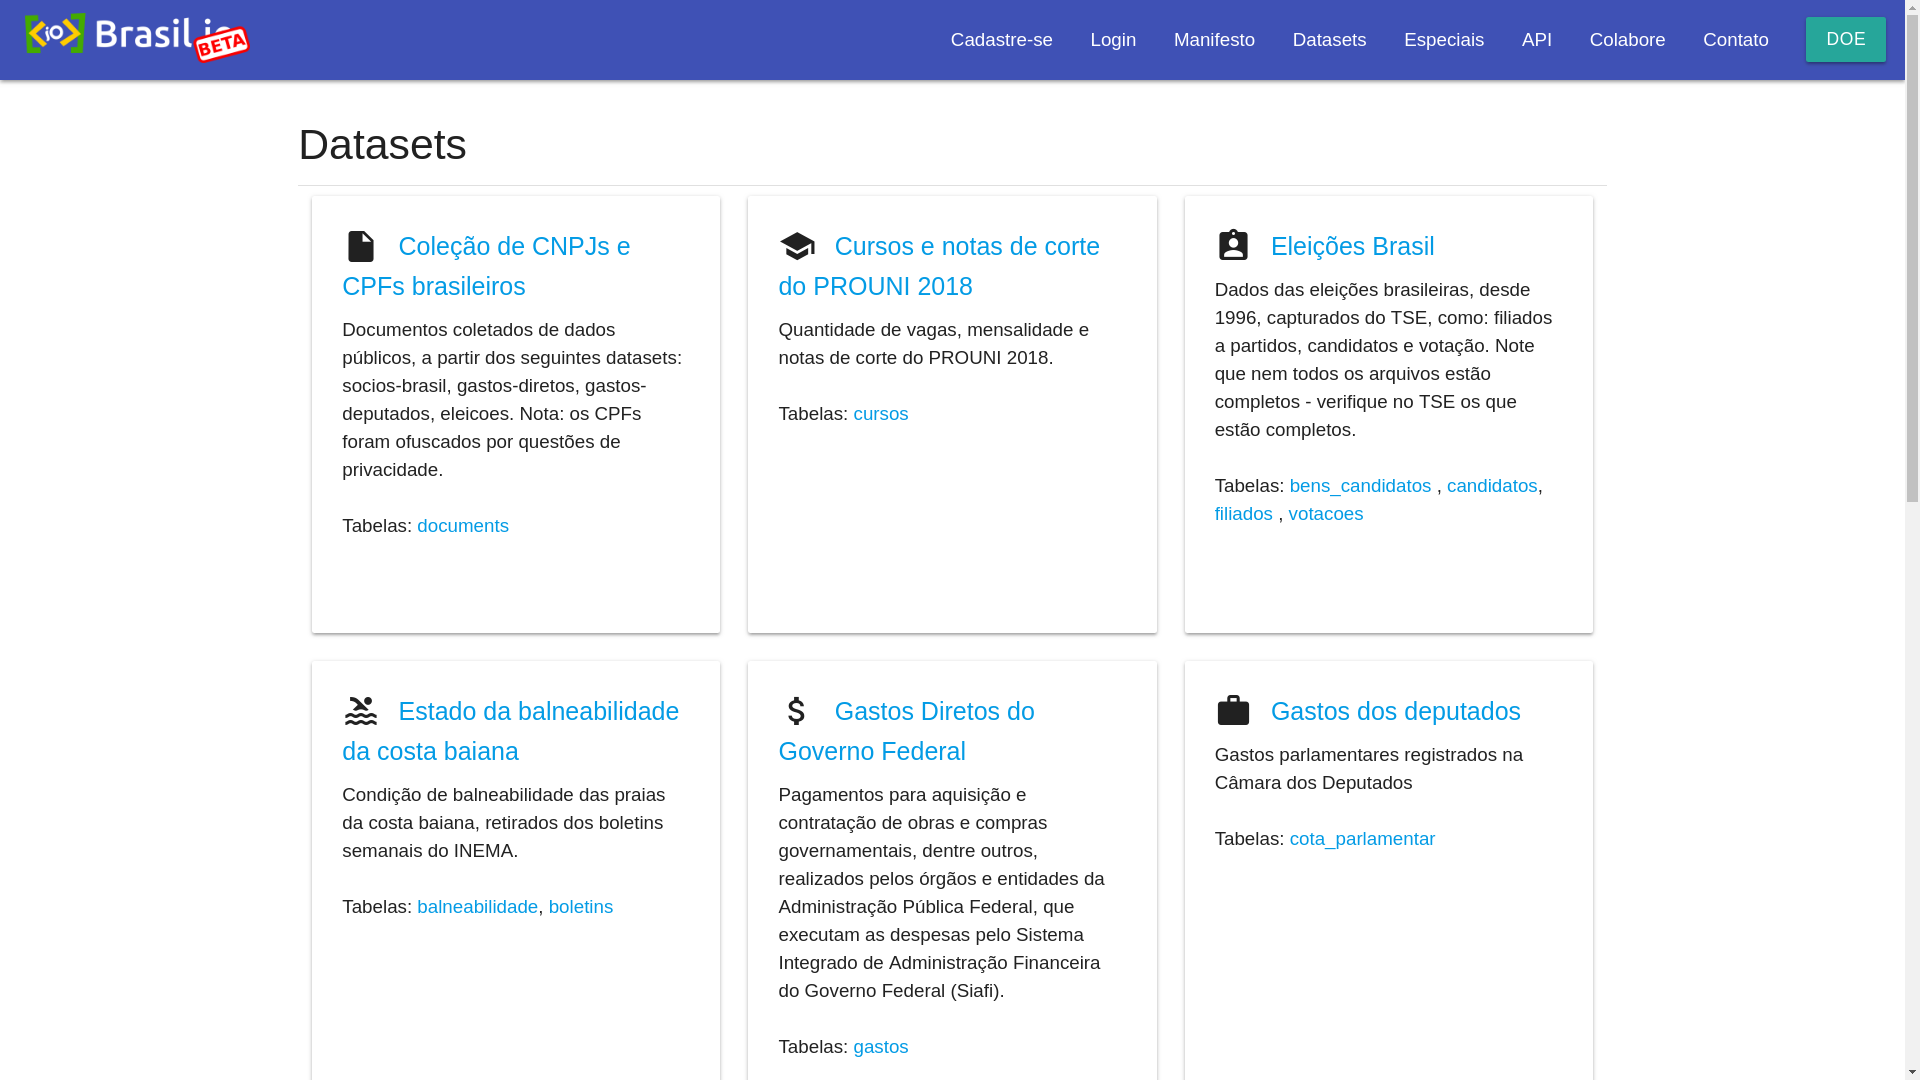Go to the Login page
Image resolution: width=1920 pixels, height=1080 pixels.
click(1113, 40)
